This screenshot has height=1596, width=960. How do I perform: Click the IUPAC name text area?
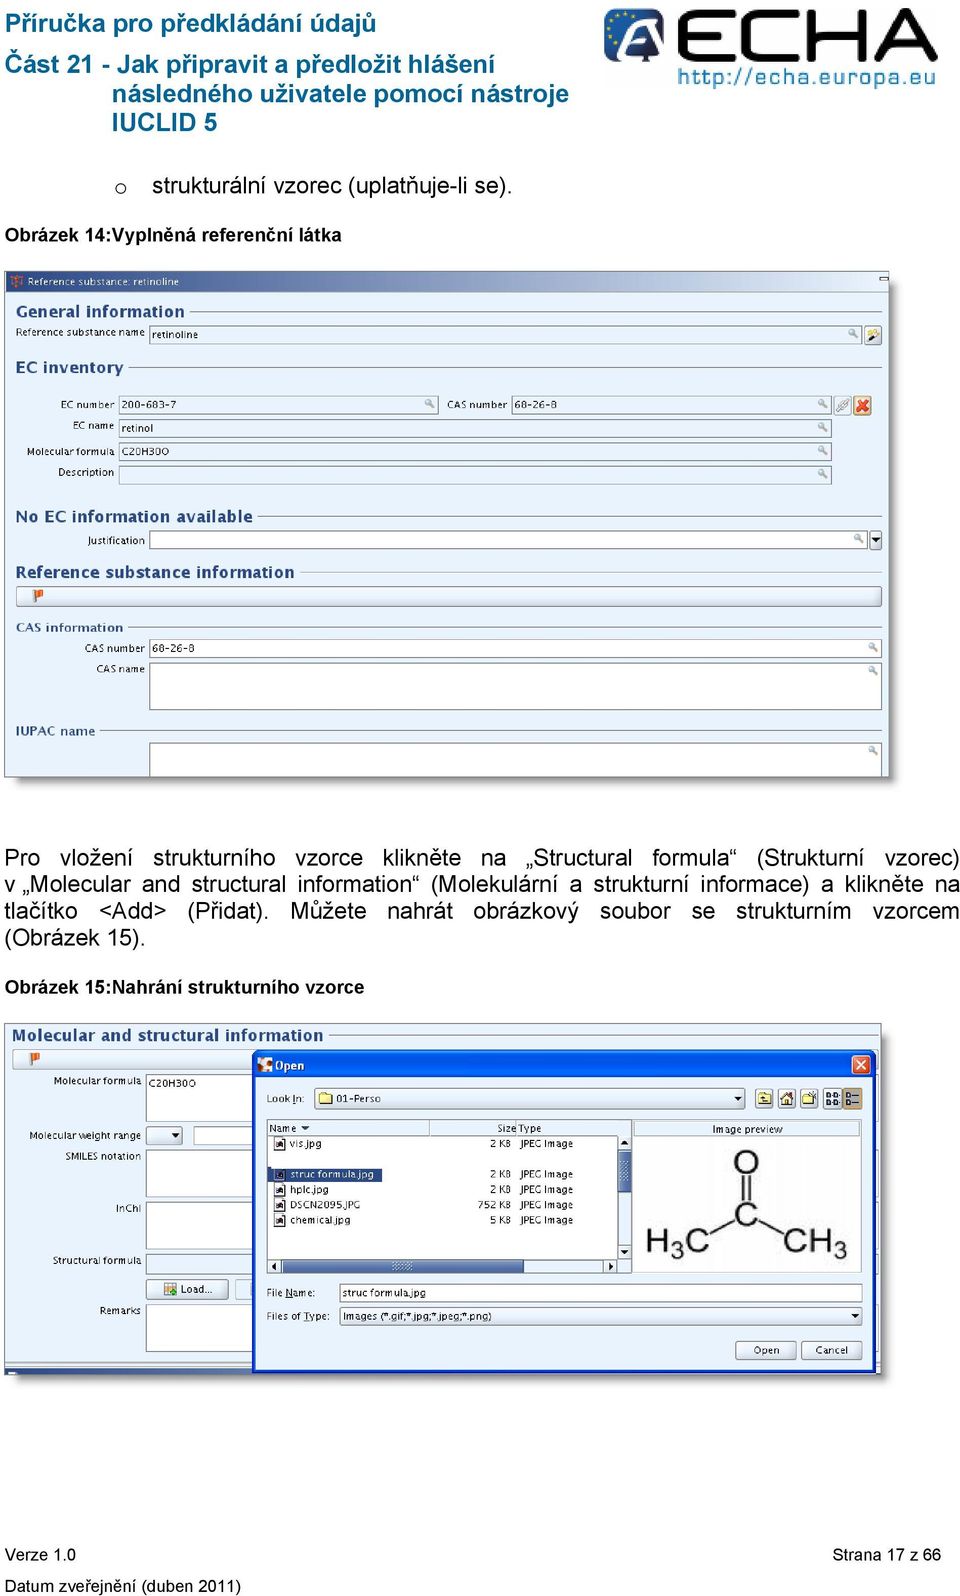tap(515, 759)
